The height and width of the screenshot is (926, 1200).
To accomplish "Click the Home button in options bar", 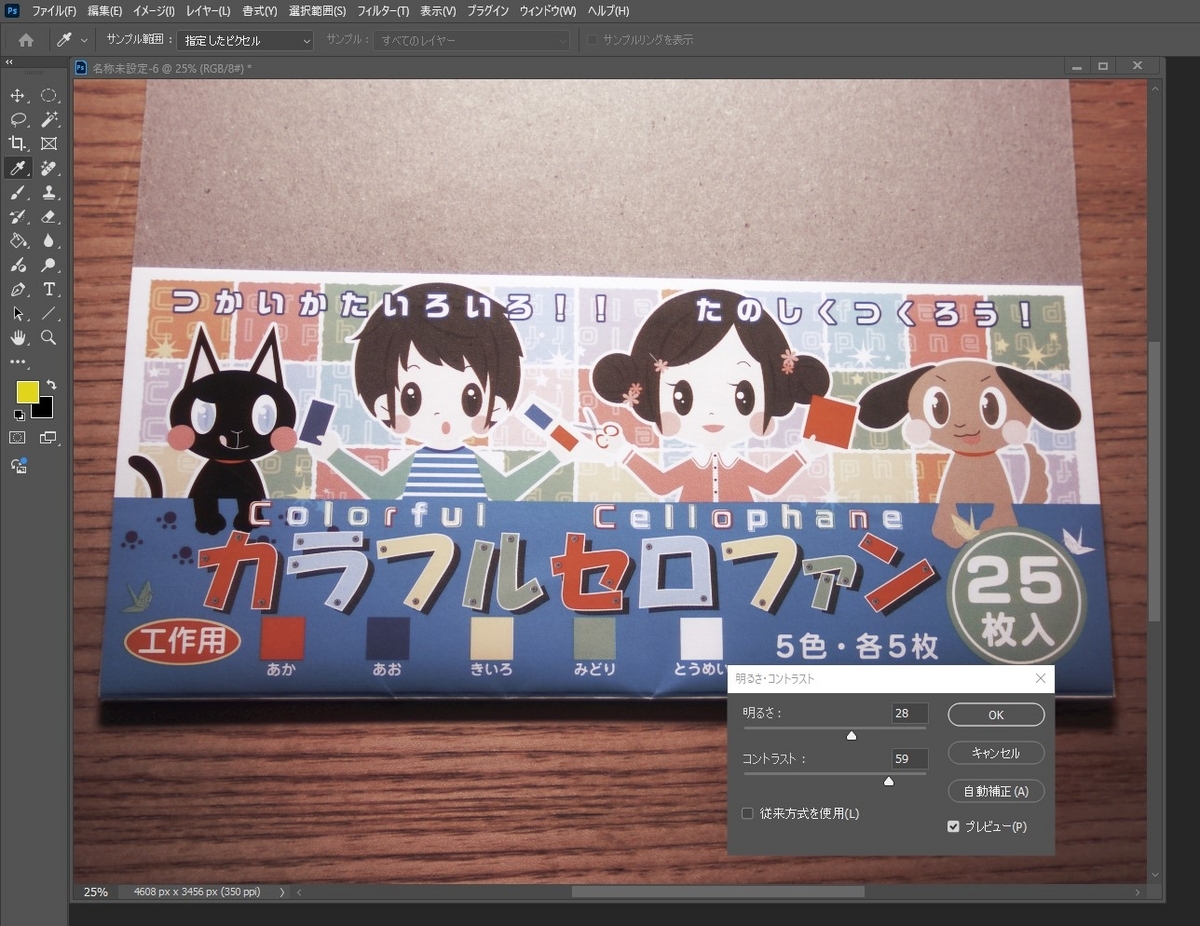I will click(26, 40).
